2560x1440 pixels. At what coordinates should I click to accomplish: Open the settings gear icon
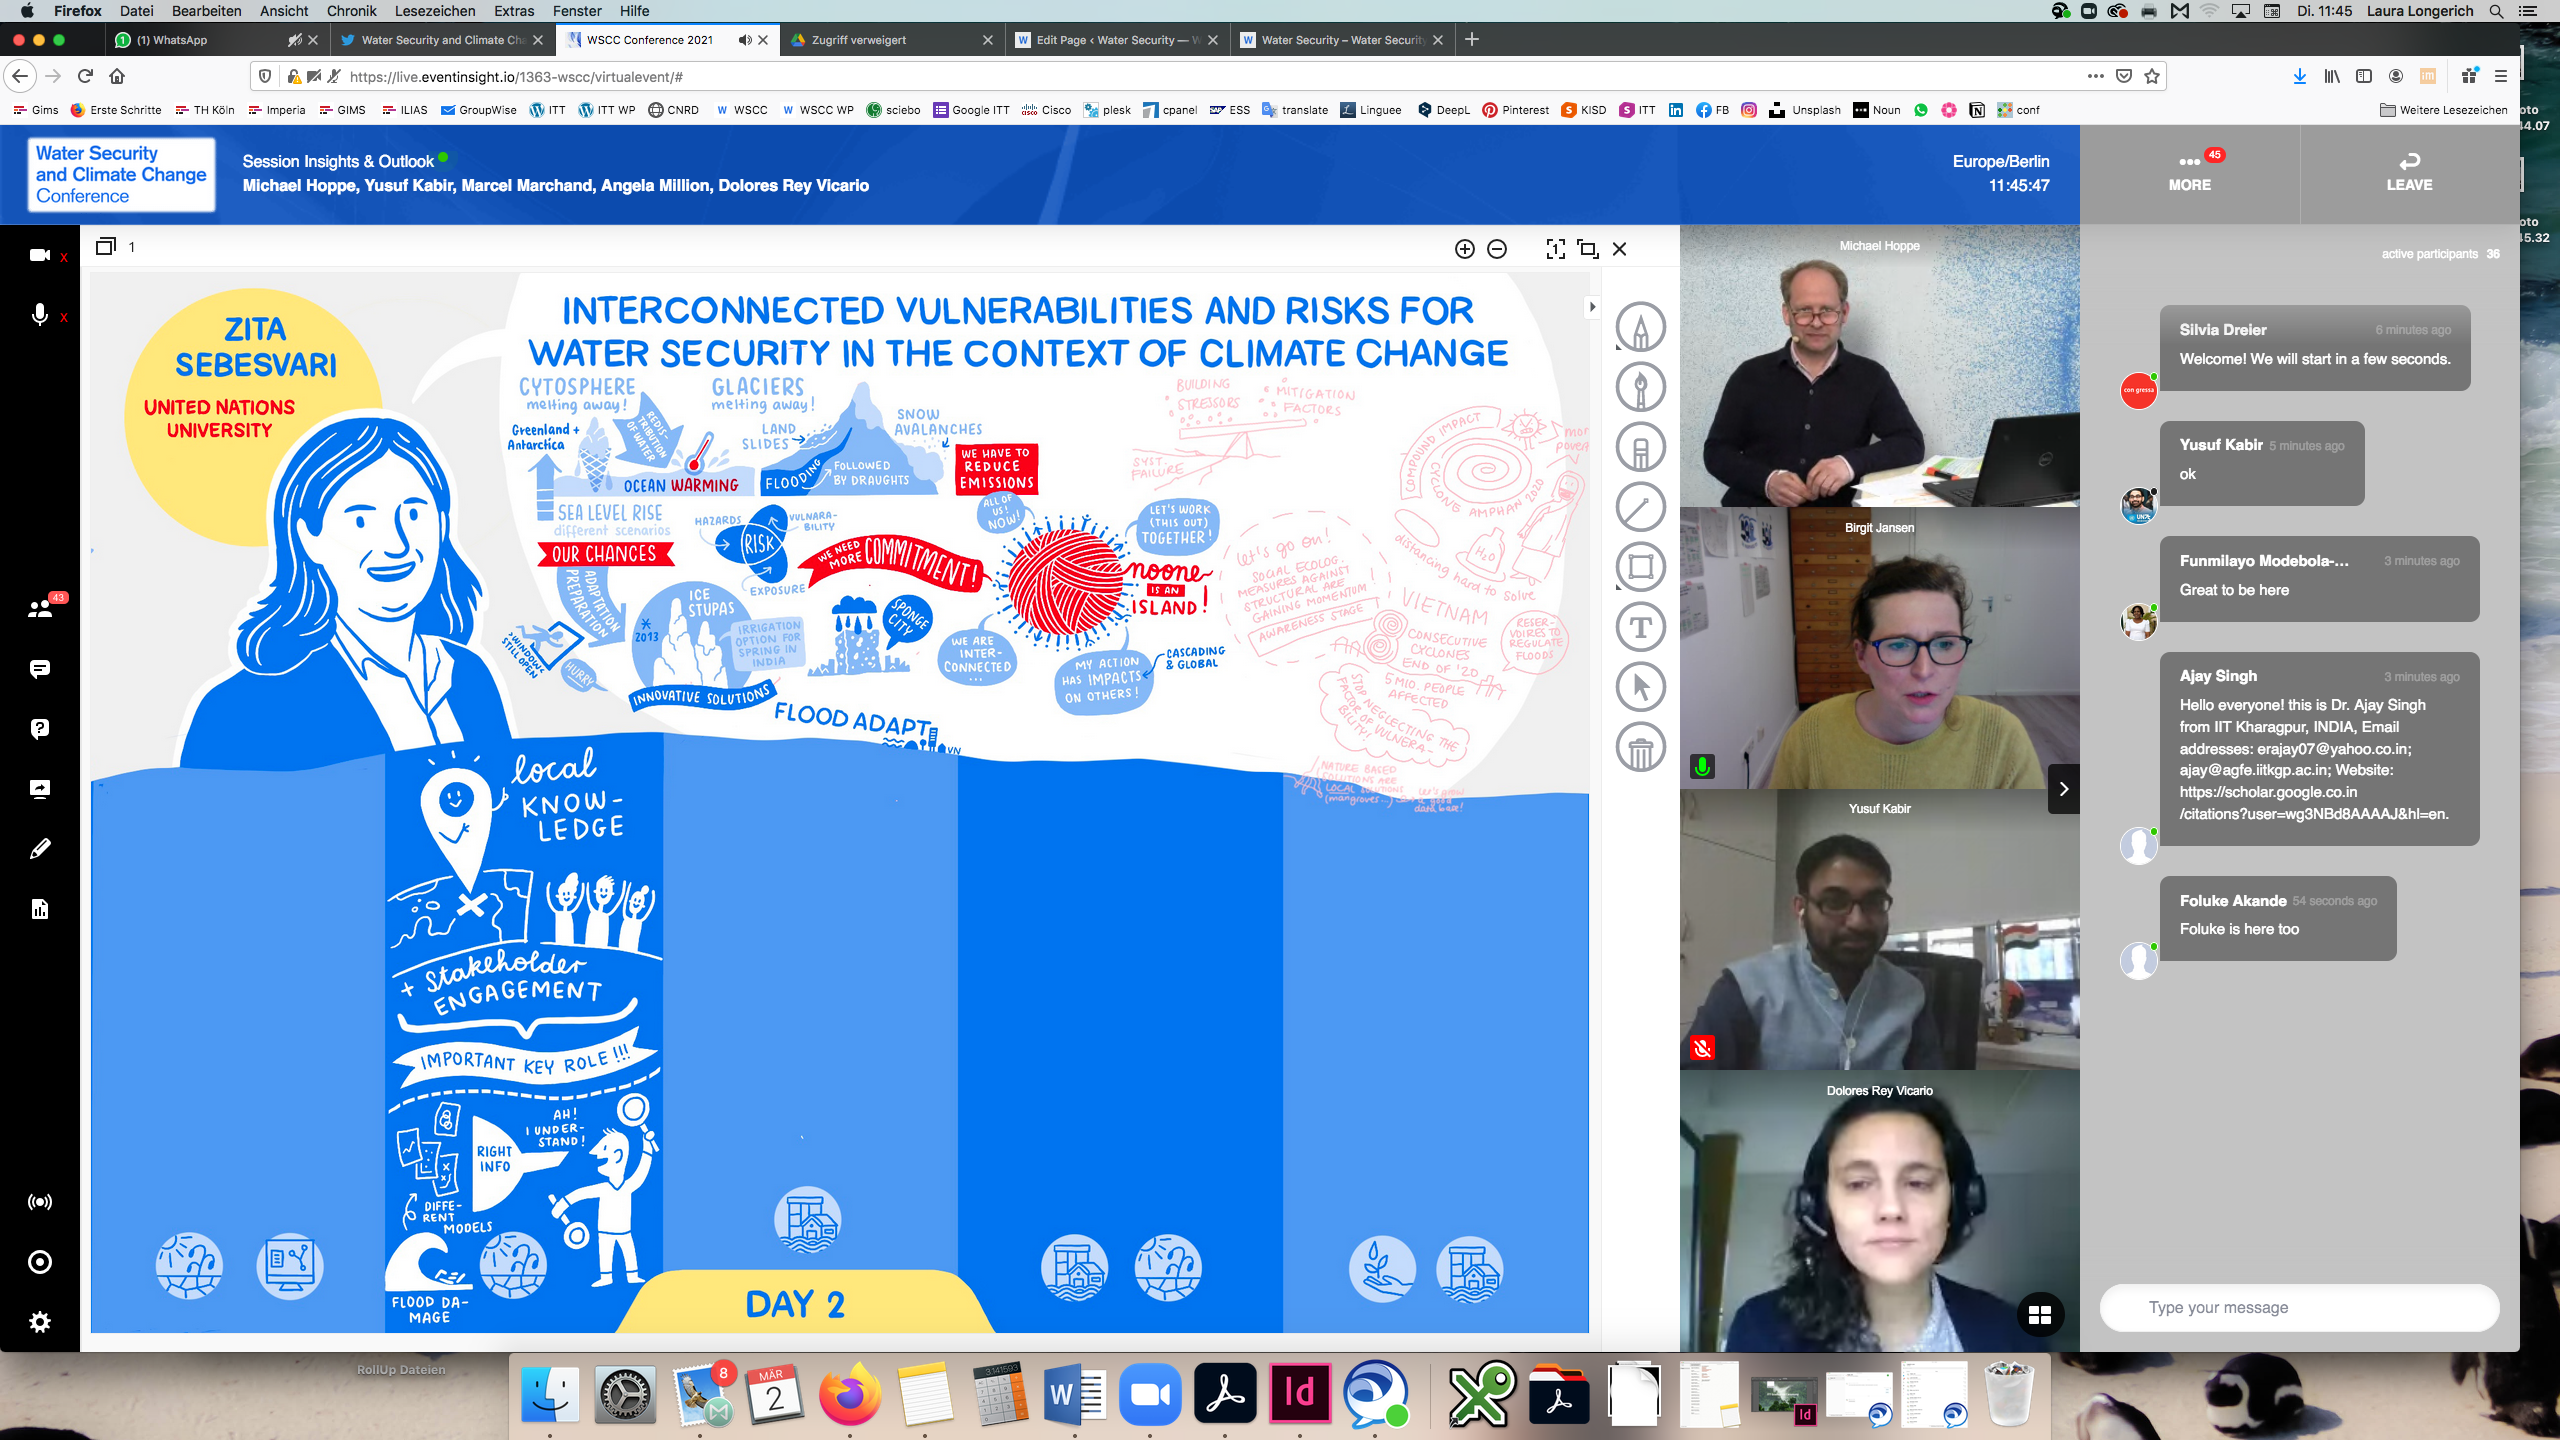click(x=40, y=1322)
